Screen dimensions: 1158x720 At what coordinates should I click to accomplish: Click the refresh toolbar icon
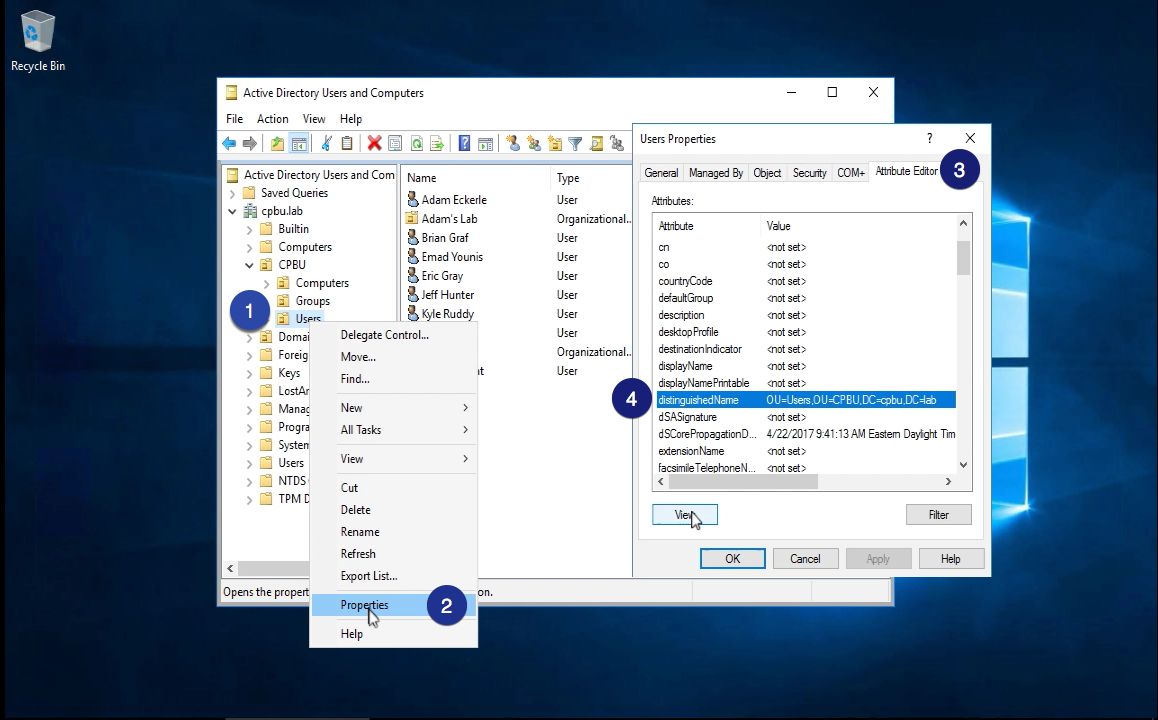[416, 144]
